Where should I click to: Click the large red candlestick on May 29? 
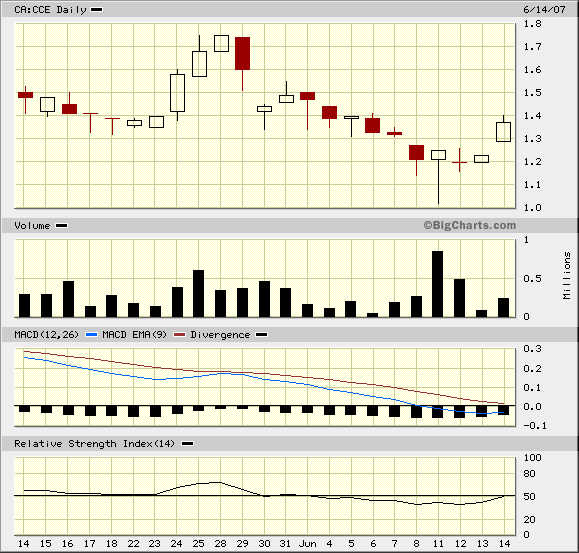click(x=243, y=54)
